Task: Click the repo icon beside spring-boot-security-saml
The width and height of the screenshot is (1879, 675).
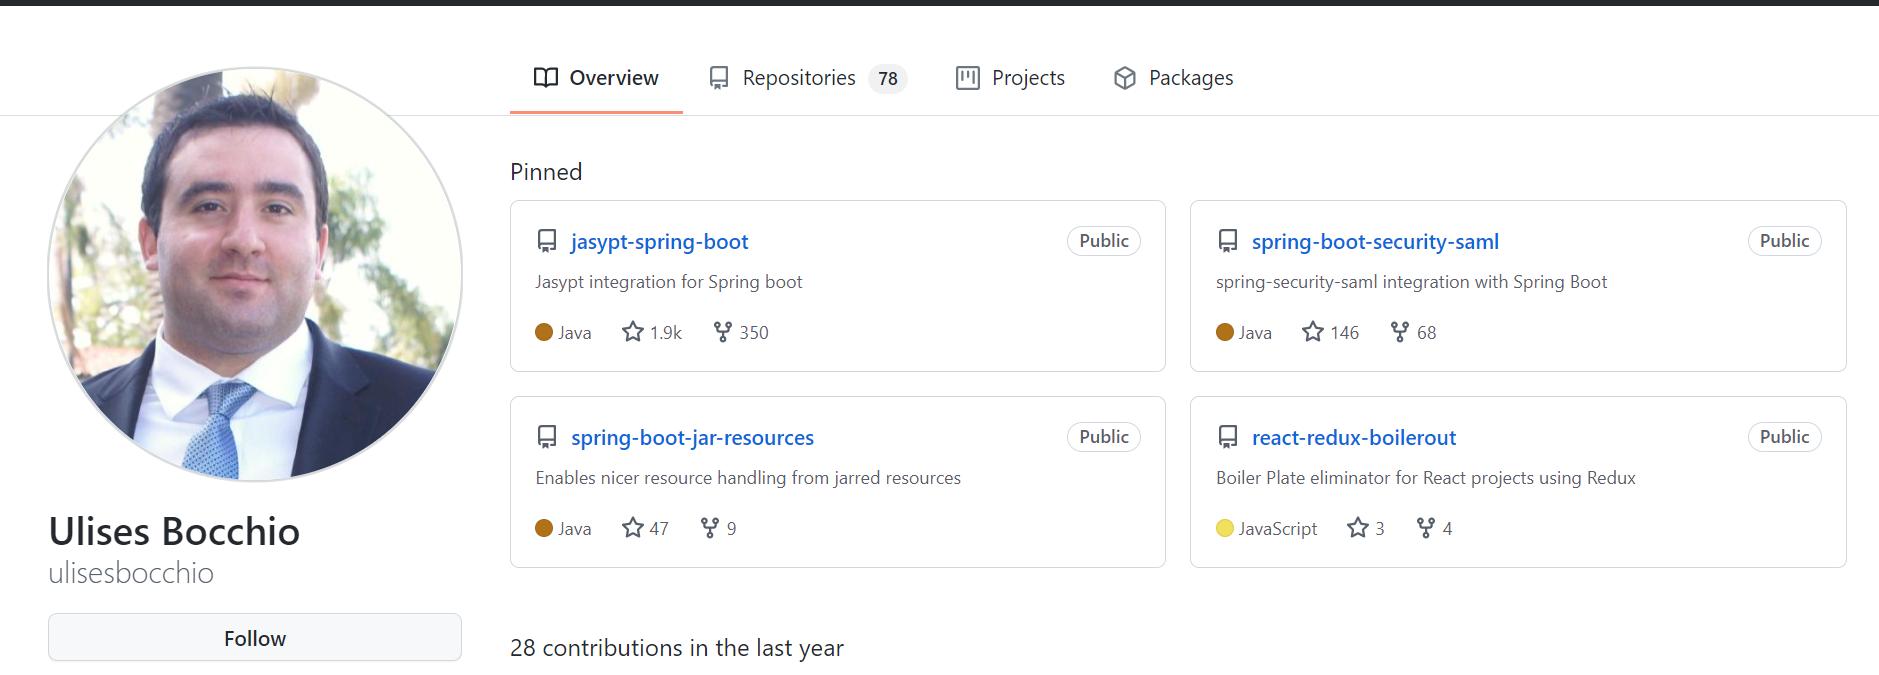Action: 1227,241
